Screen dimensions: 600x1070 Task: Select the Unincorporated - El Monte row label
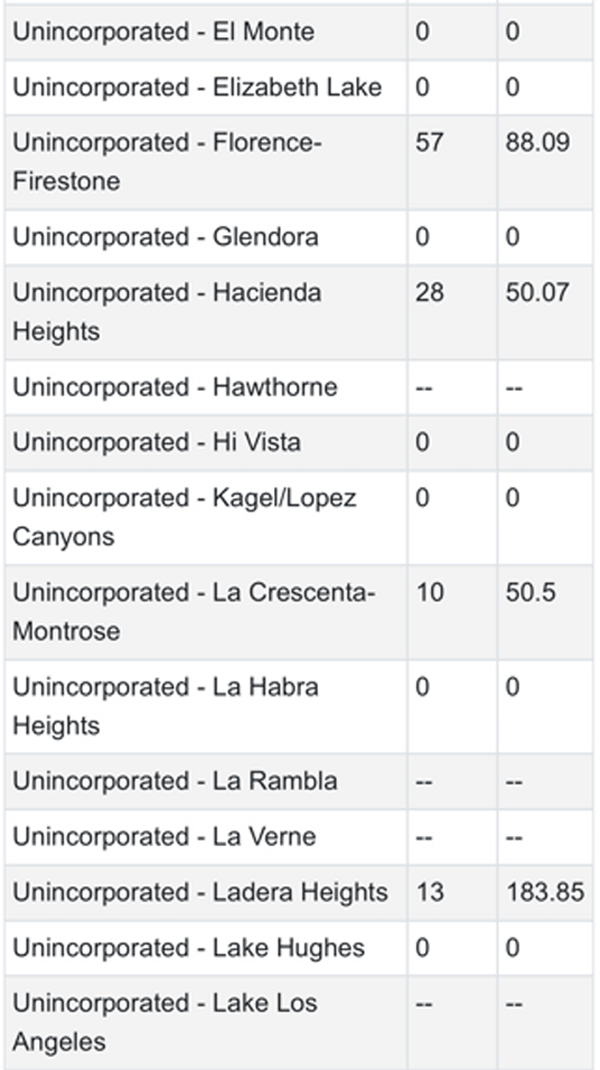point(163,31)
